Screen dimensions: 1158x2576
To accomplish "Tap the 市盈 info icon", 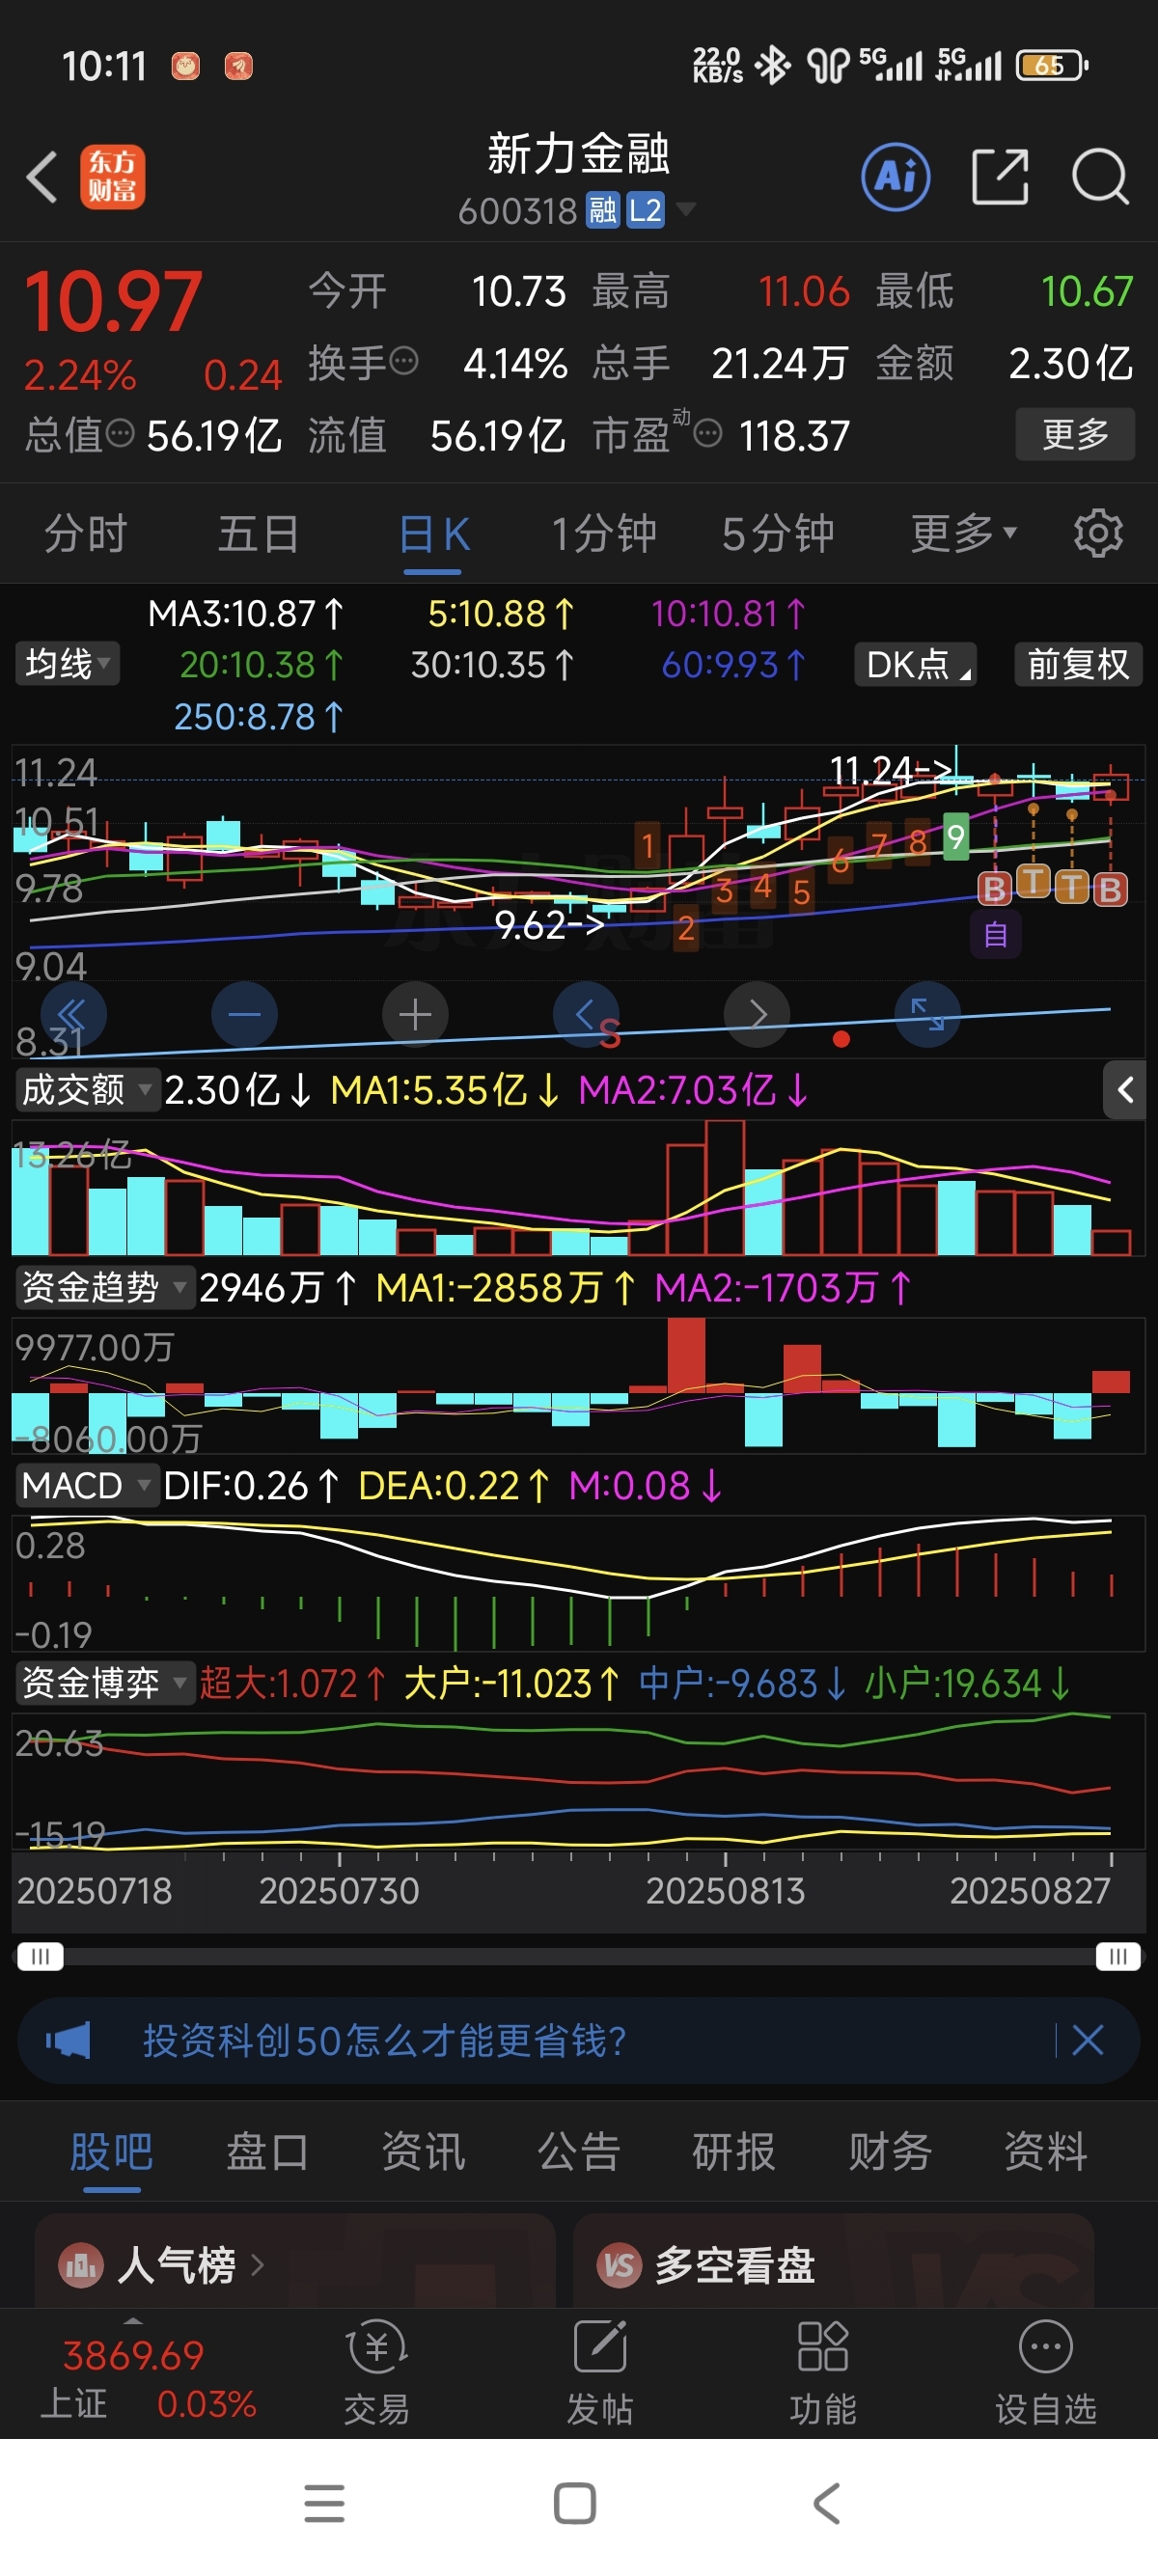I will 708,434.
